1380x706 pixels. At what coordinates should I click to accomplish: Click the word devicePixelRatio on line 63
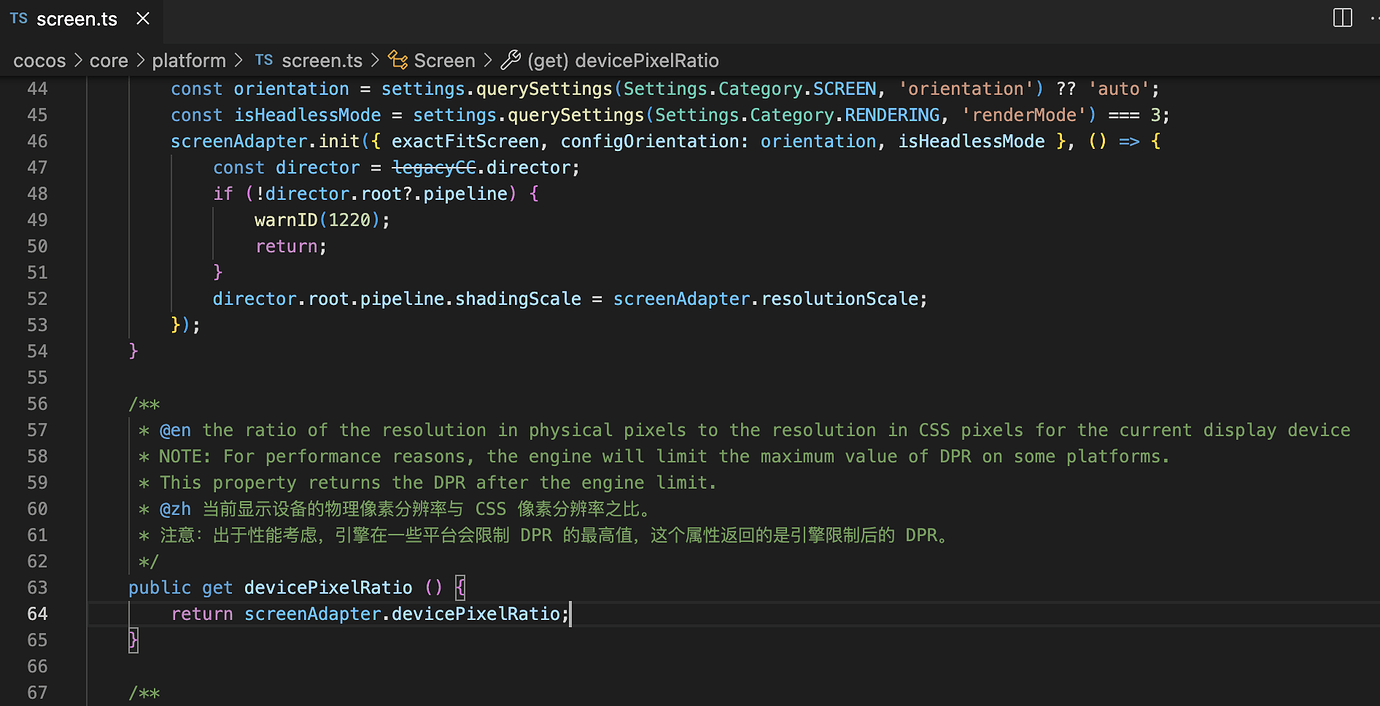point(328,587)
